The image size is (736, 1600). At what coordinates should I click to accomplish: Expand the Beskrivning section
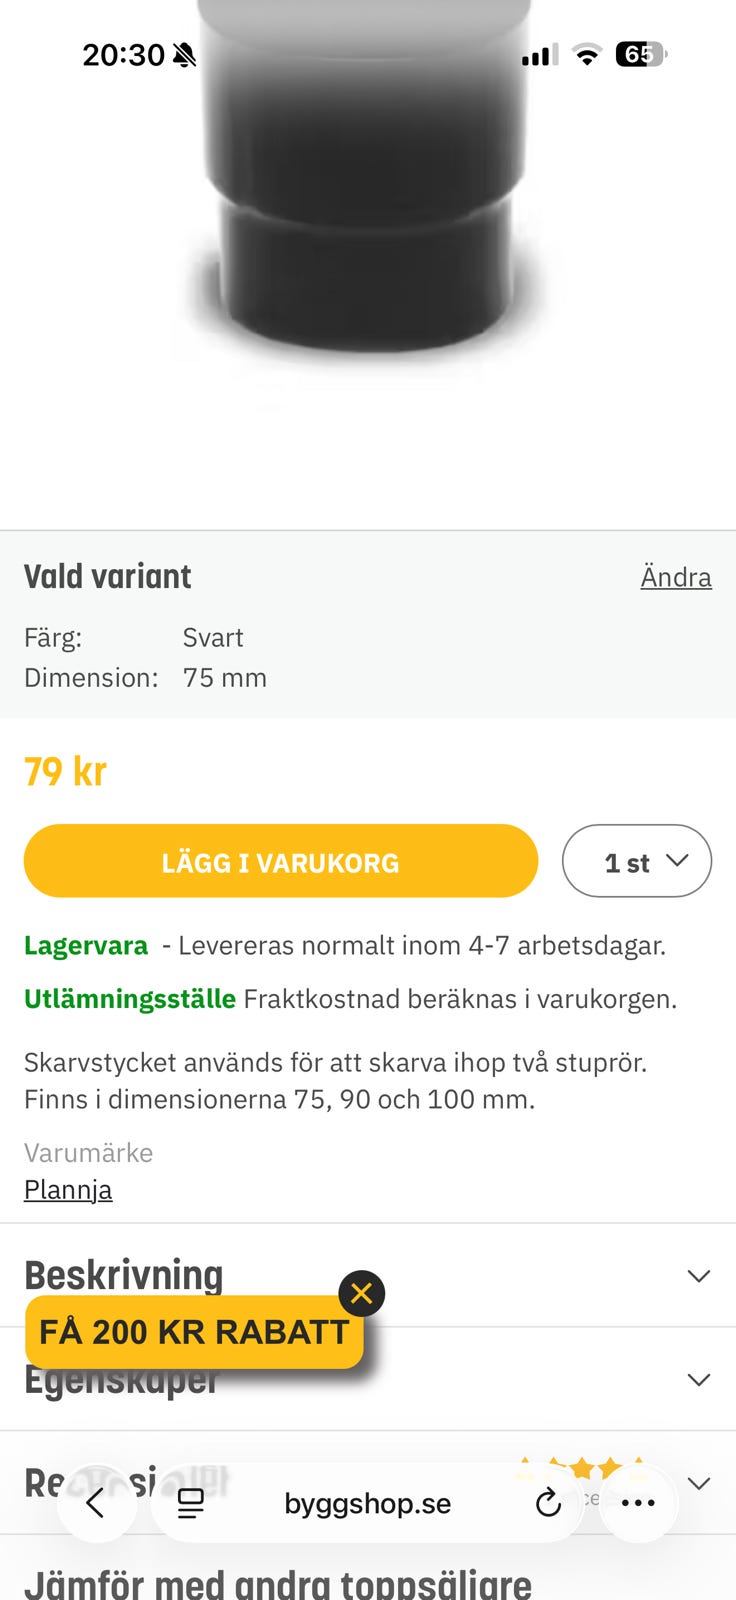698,1276
